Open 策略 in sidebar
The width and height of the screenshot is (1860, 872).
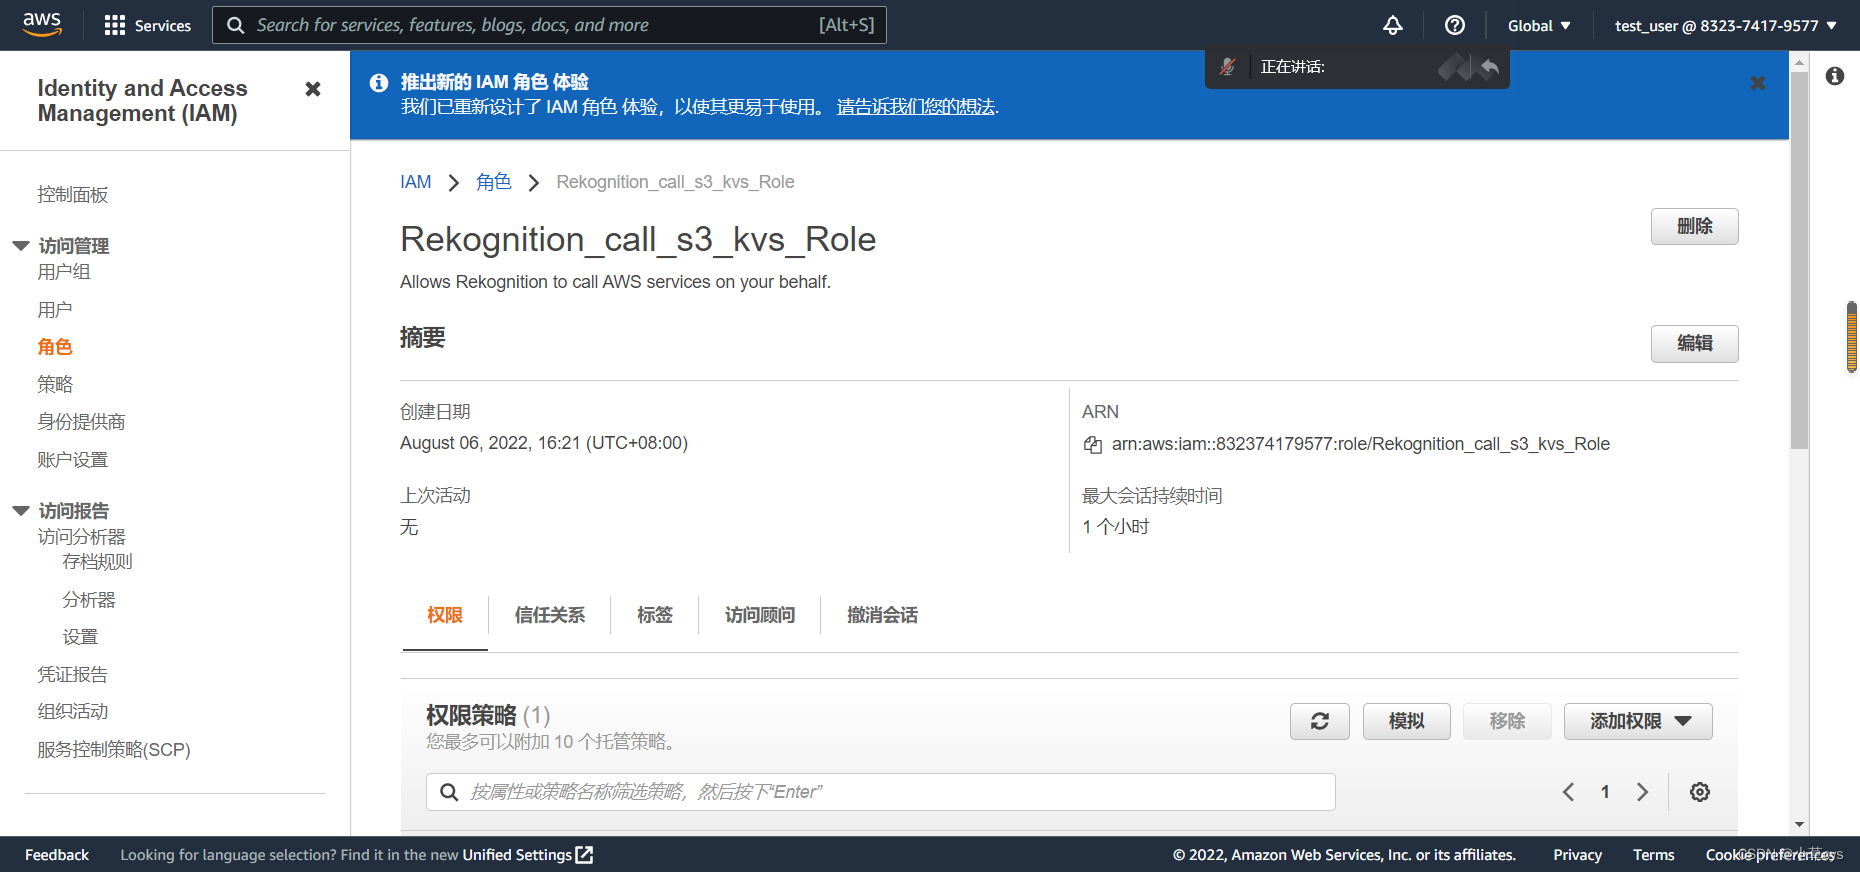pos(55,384)
